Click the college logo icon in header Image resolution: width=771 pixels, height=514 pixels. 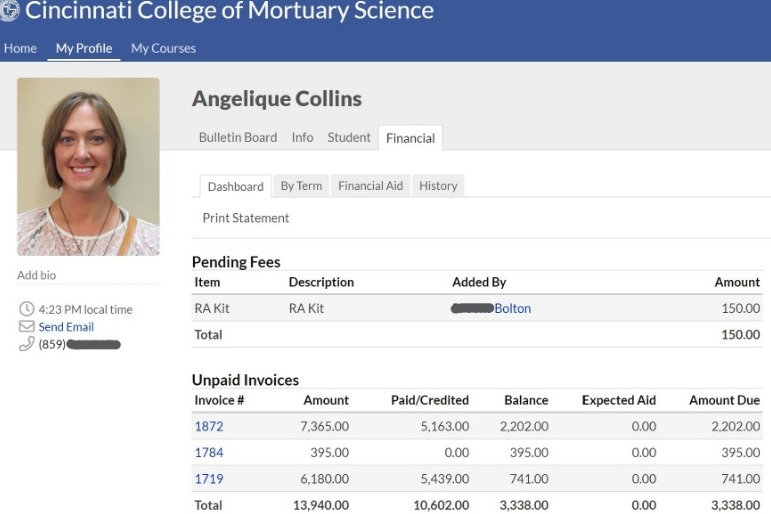pos(9,10)
